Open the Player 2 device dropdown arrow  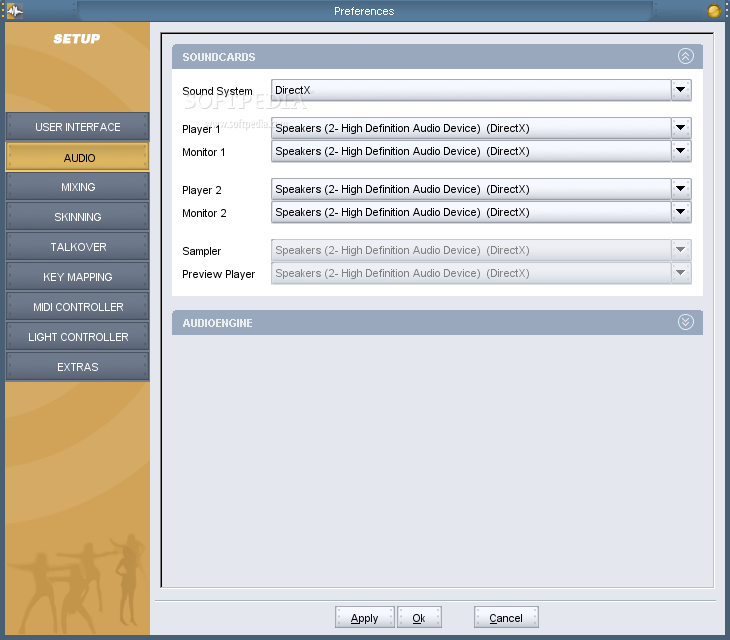pyautogui.click(x=681, y=189)
